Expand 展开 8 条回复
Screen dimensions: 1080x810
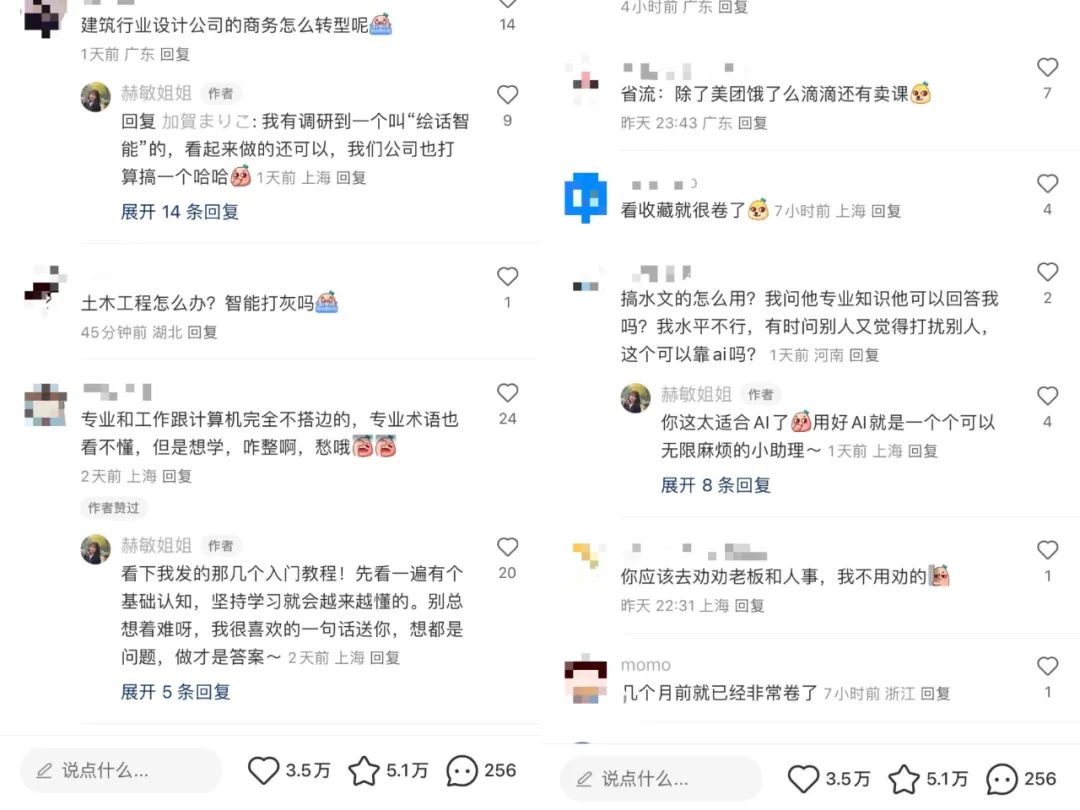716,485
